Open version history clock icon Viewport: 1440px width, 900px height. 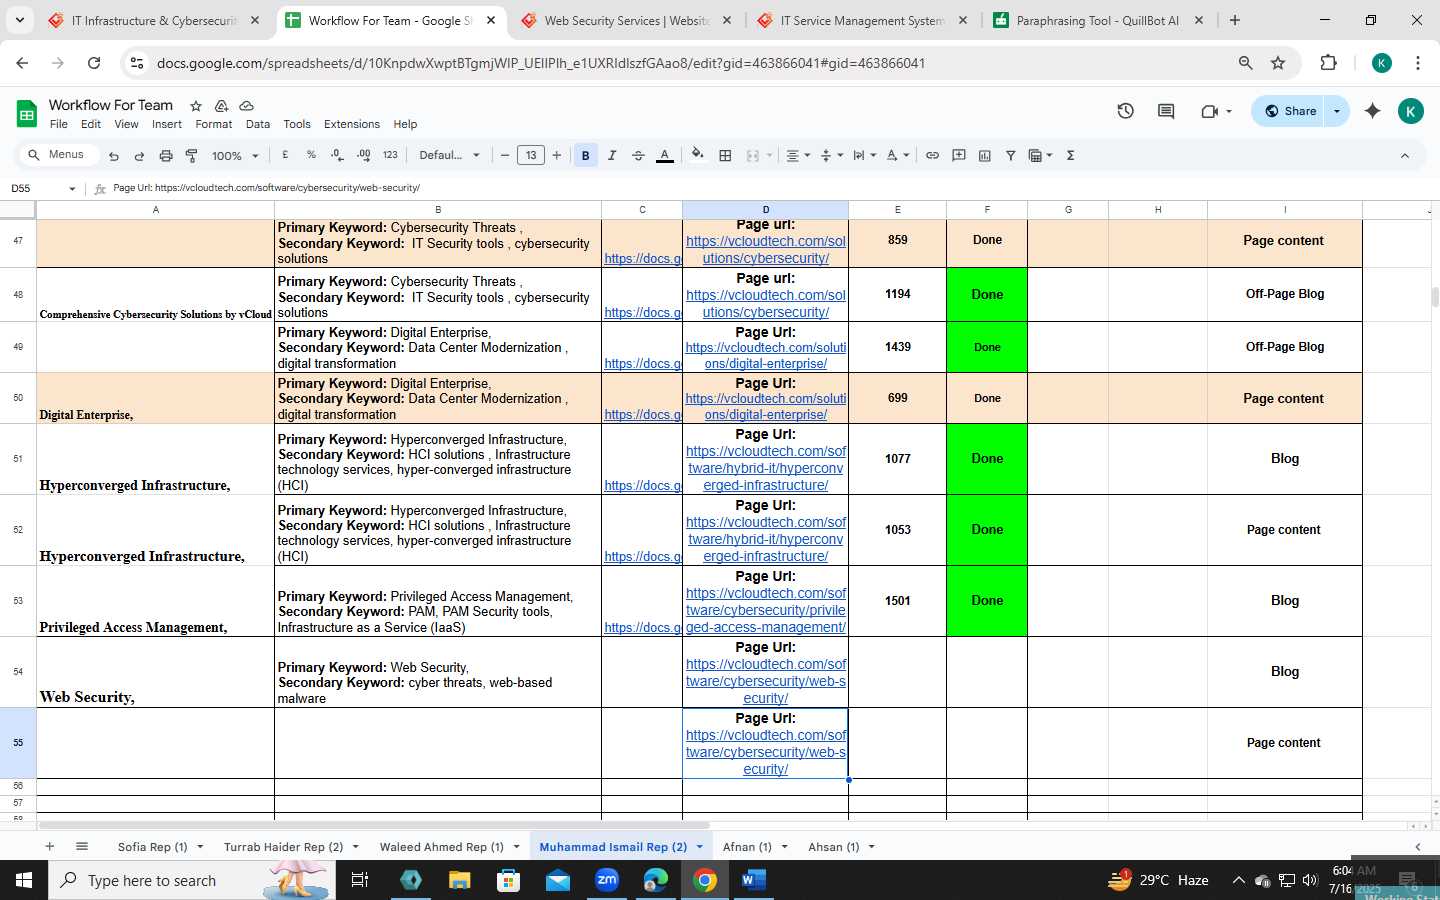[1125, 111]
